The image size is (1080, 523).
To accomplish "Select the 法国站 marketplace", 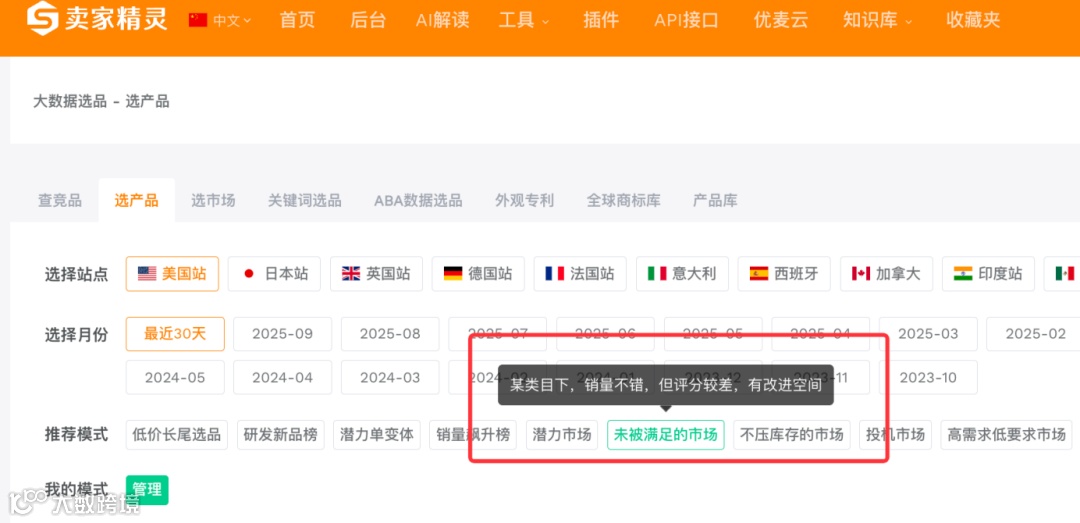I will 580,274.
